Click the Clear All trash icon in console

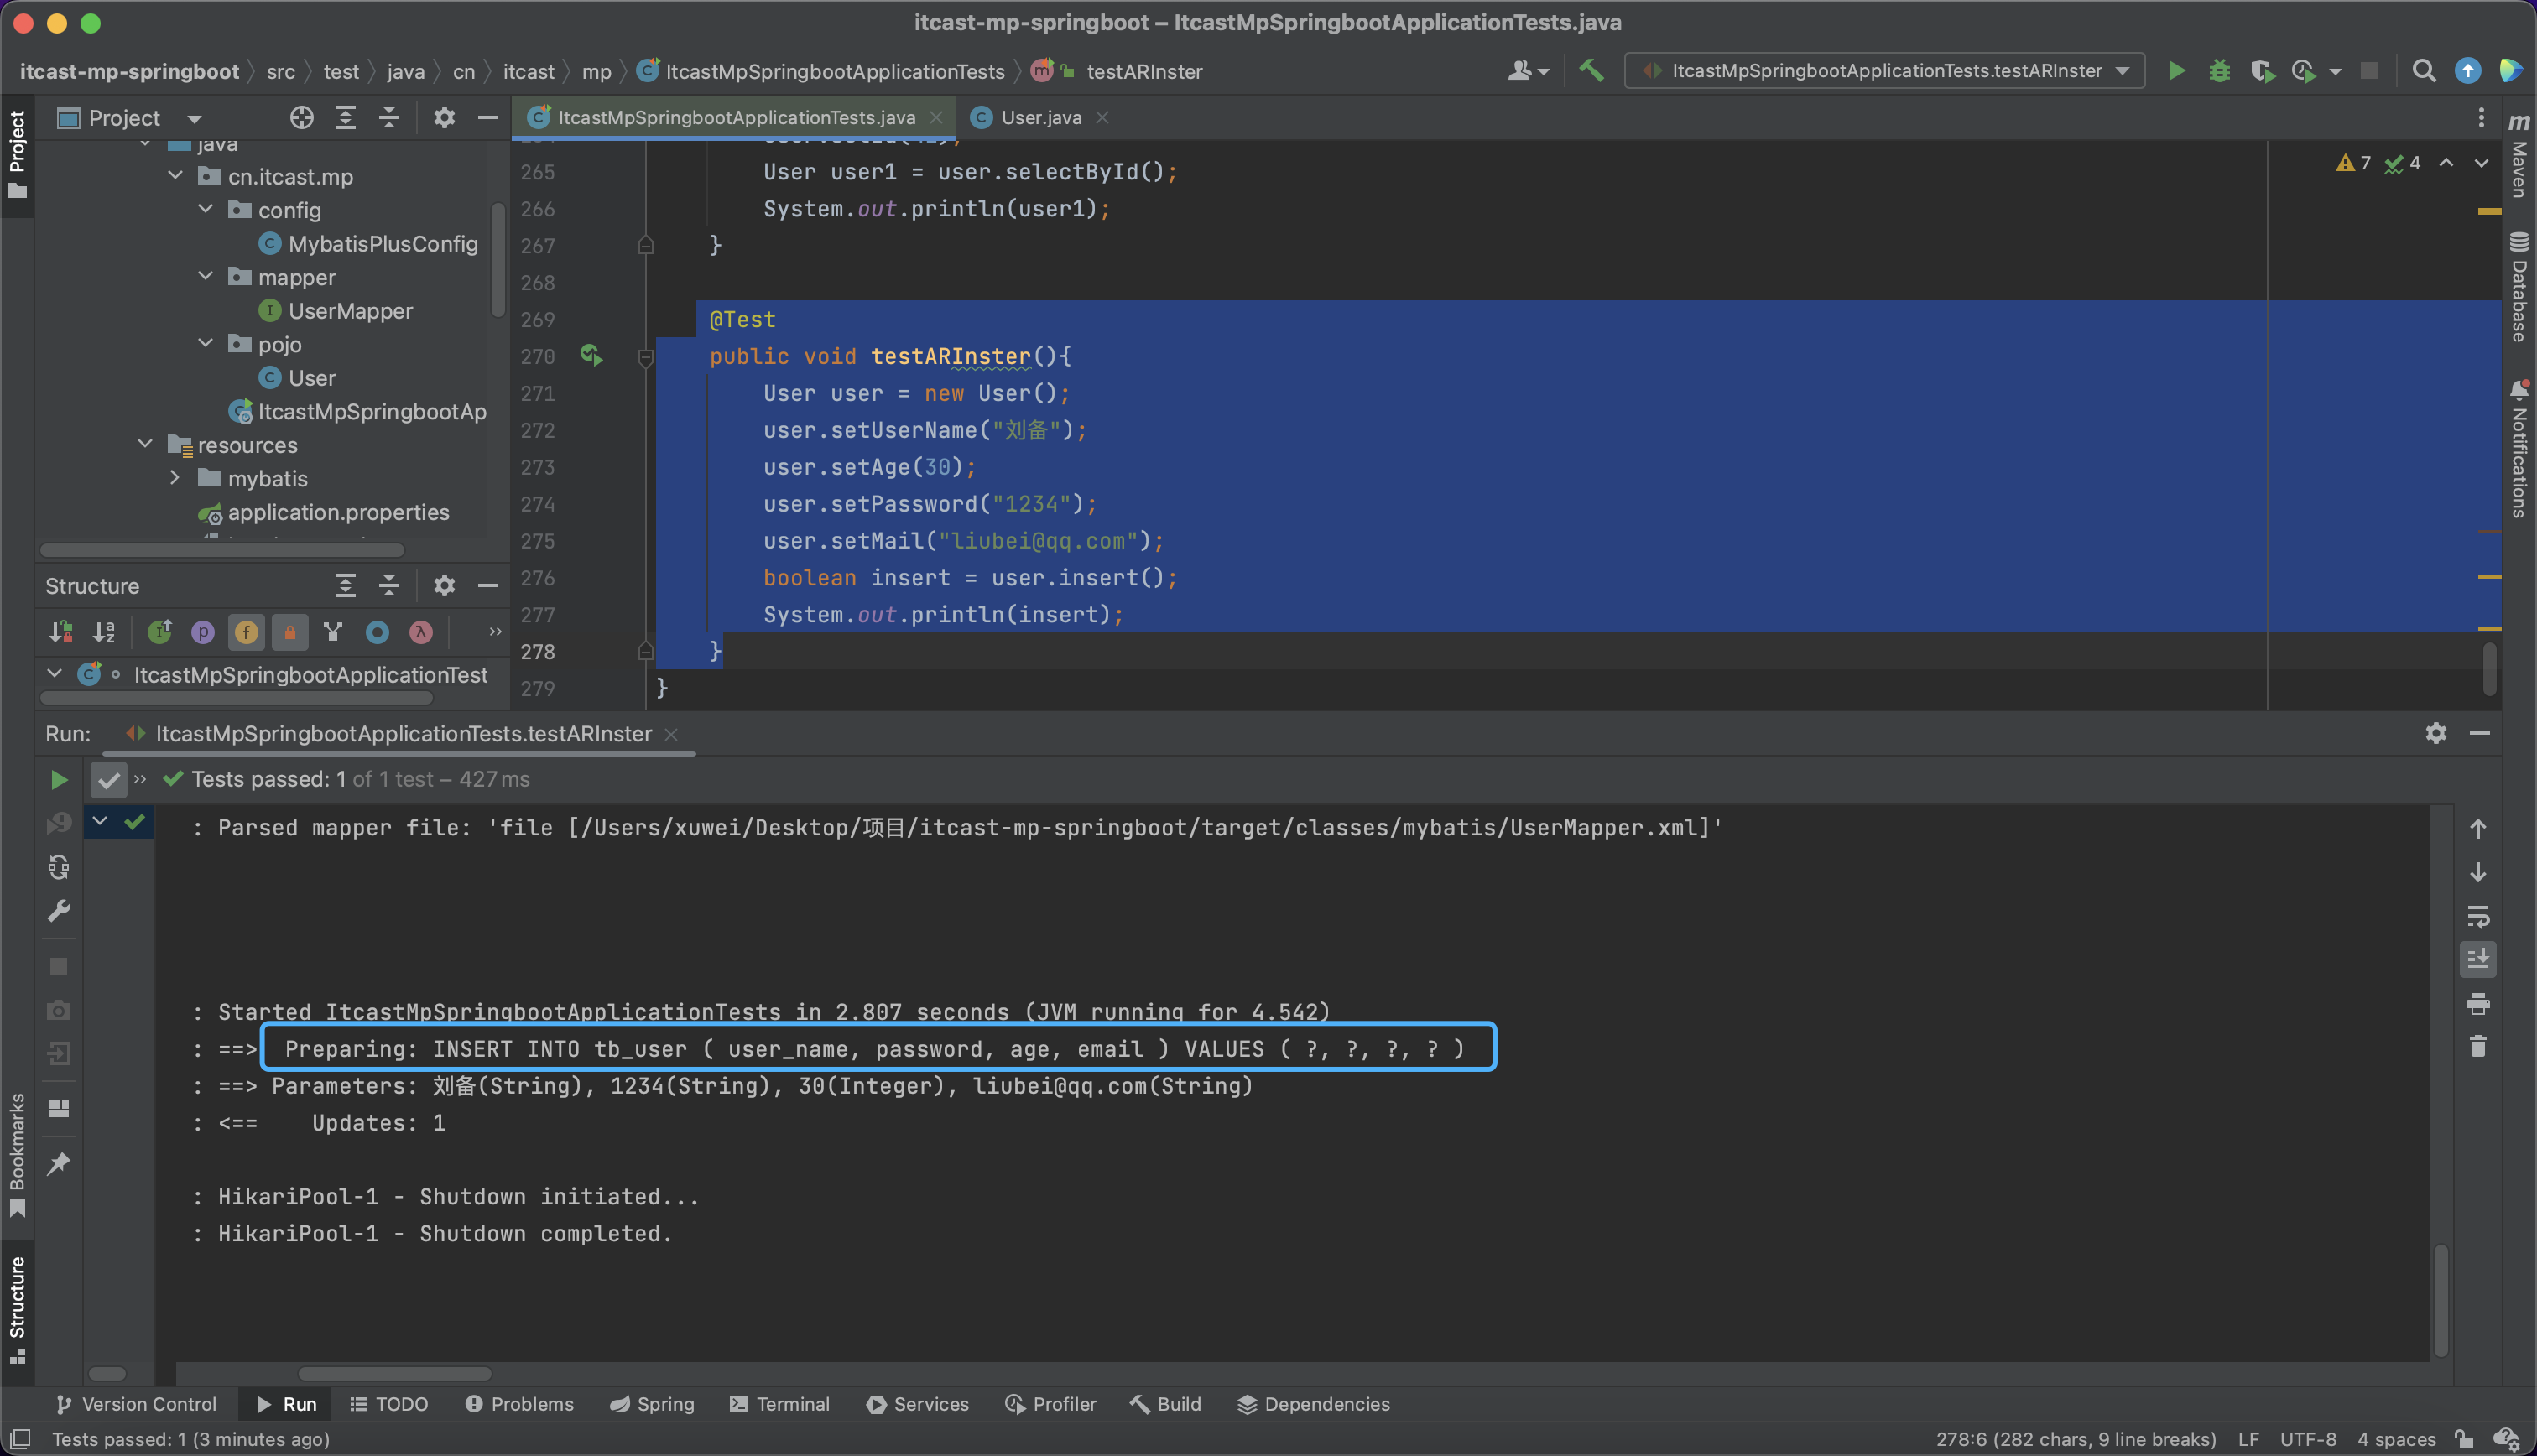(x=2478, y=1047)
